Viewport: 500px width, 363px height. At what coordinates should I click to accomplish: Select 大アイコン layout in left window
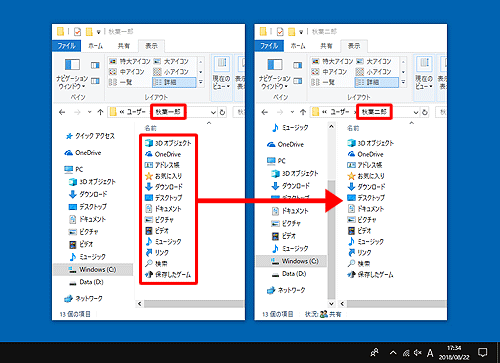tap(171, 61)
